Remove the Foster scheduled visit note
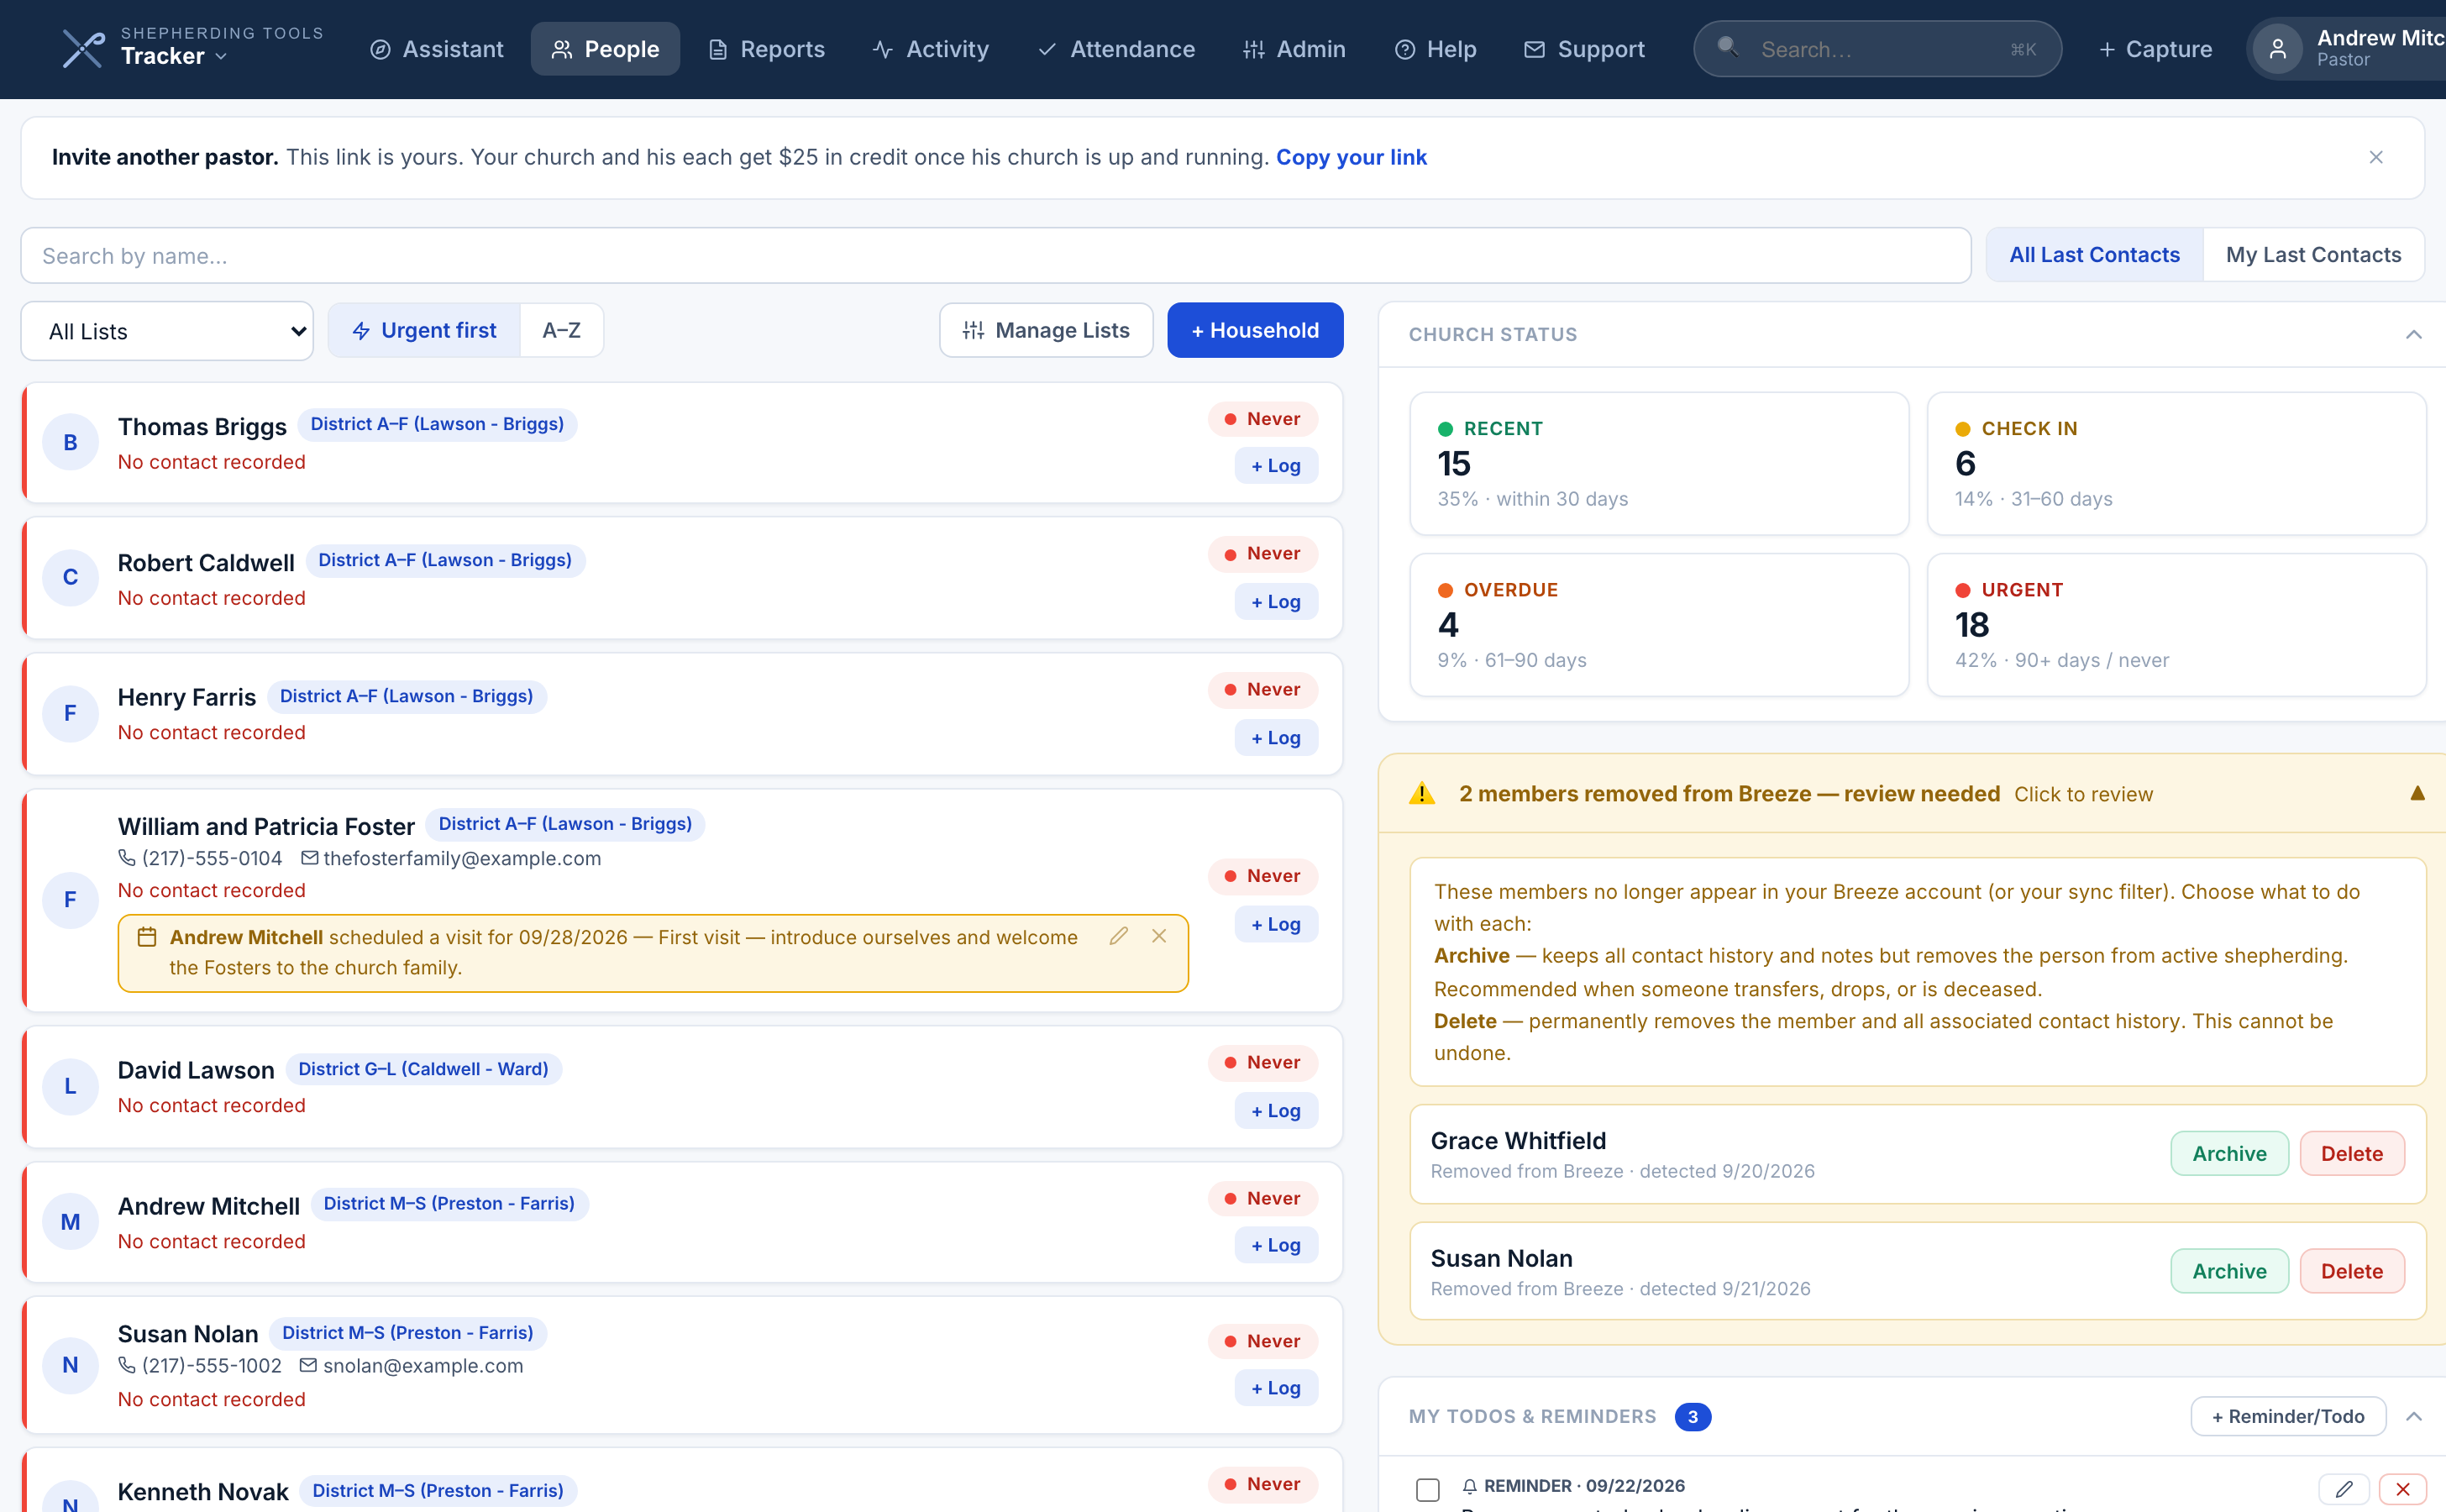The image size is (2446, 1512). 1159,936
